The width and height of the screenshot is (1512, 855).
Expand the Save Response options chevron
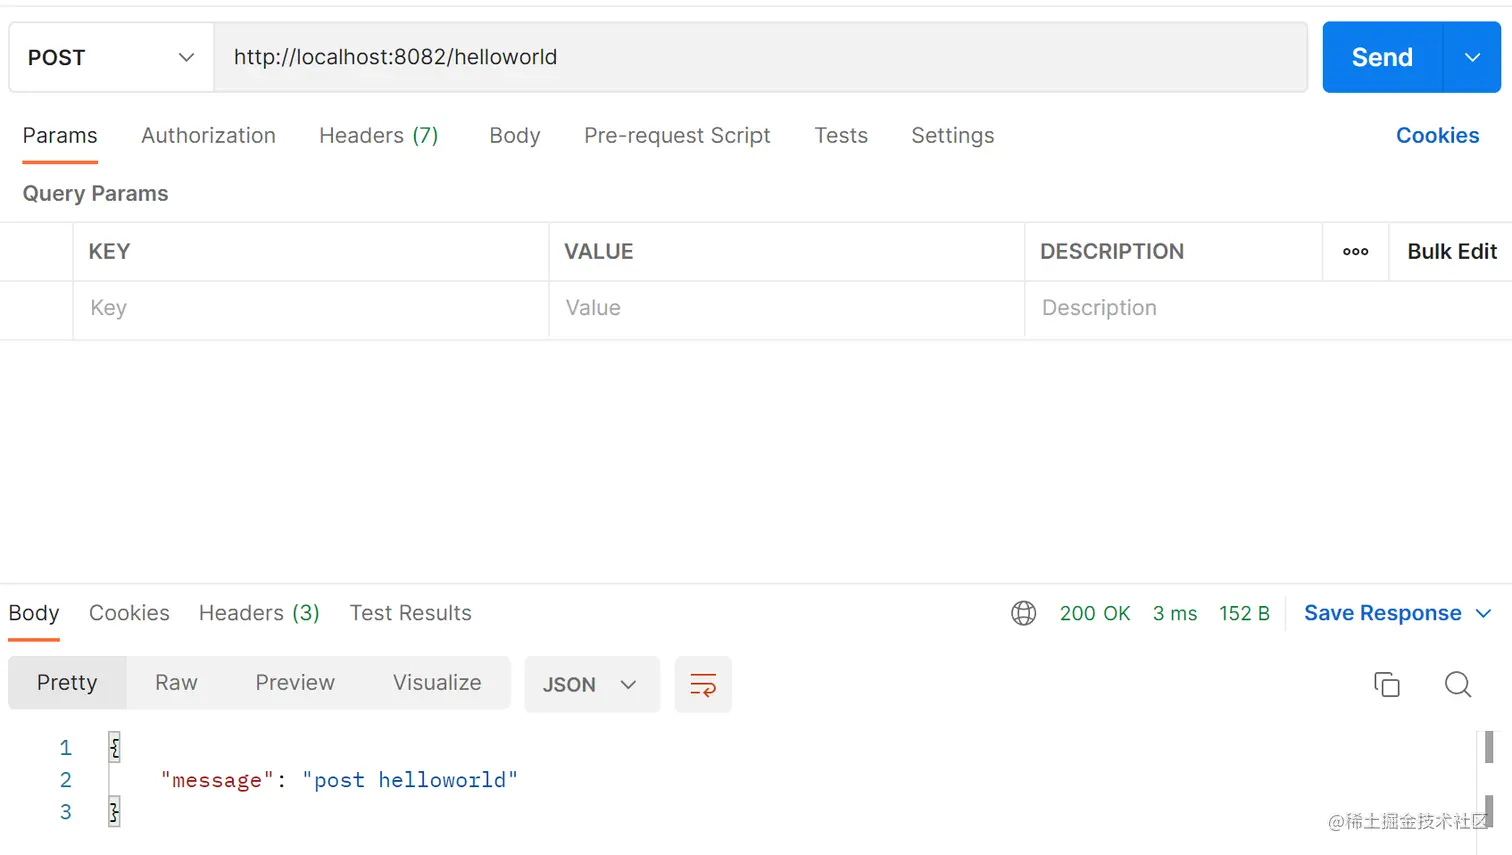tap(1484, 613)
